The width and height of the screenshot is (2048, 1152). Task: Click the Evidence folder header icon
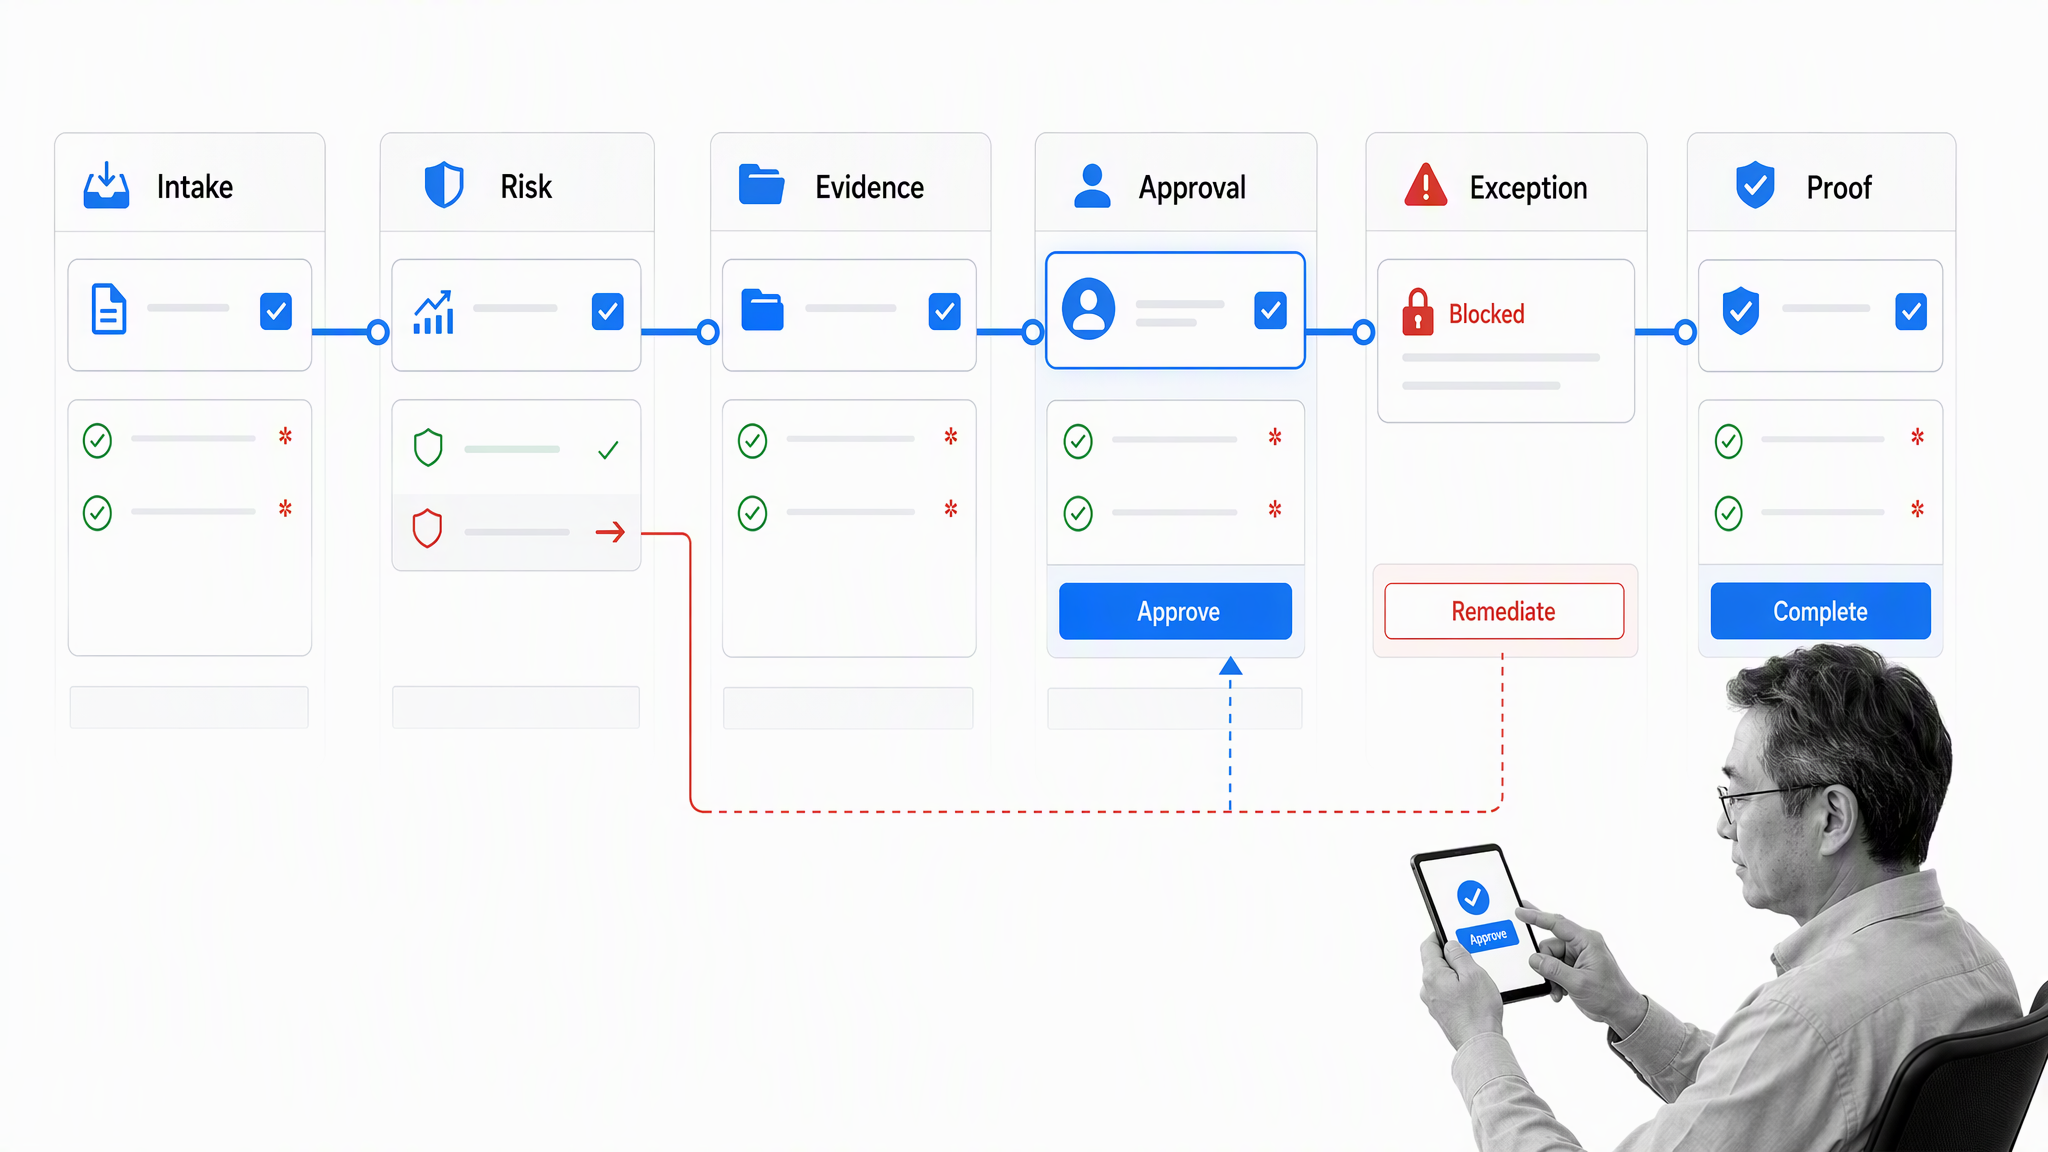tap(761, 185)
